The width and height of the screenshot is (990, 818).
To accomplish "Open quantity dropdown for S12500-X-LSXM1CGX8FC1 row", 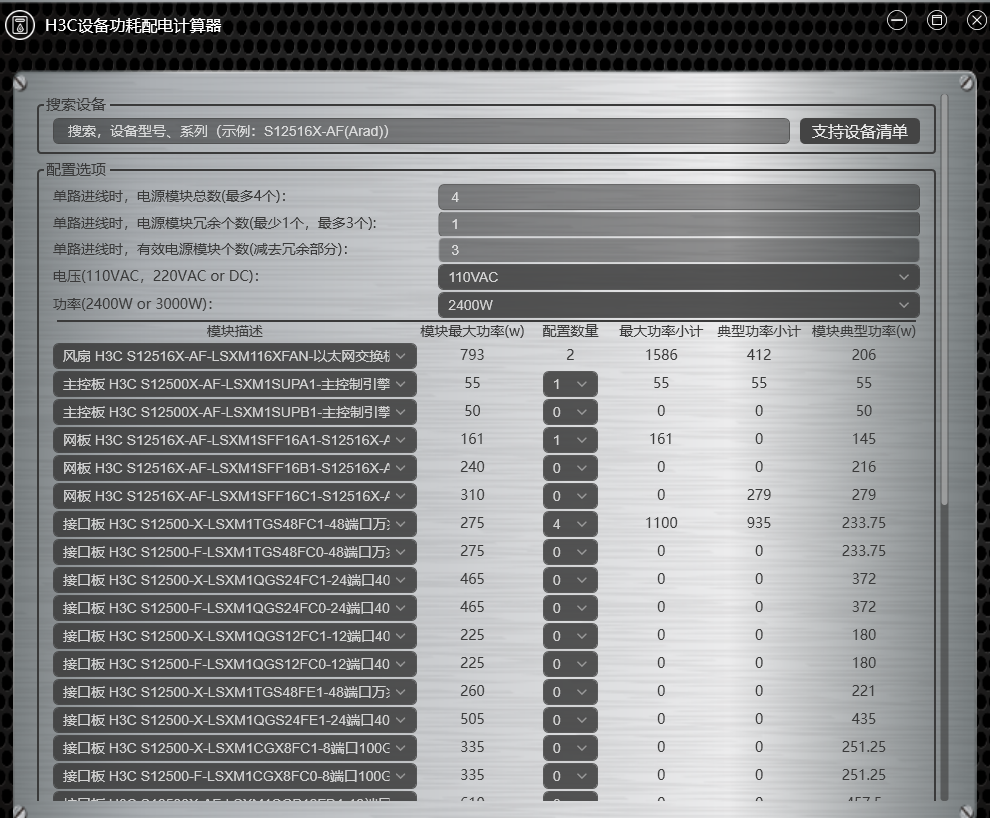I will click(x=570, y=748).
